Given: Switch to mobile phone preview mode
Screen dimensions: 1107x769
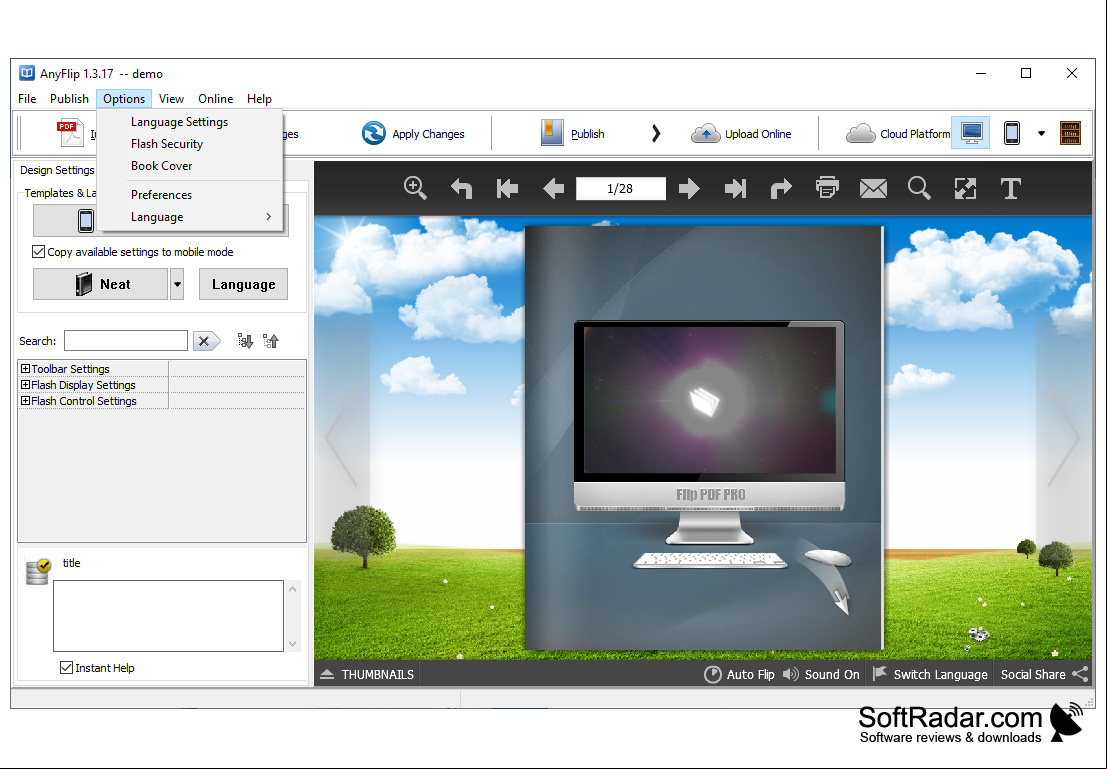Looking at the screenshot, I should pos(1012,133).
